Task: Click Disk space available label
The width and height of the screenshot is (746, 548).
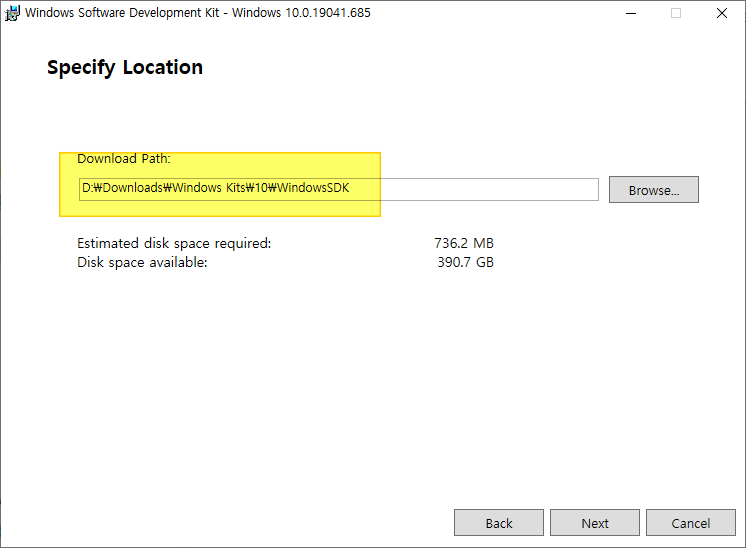Action: pyautogui.click(x=142, y=262)
